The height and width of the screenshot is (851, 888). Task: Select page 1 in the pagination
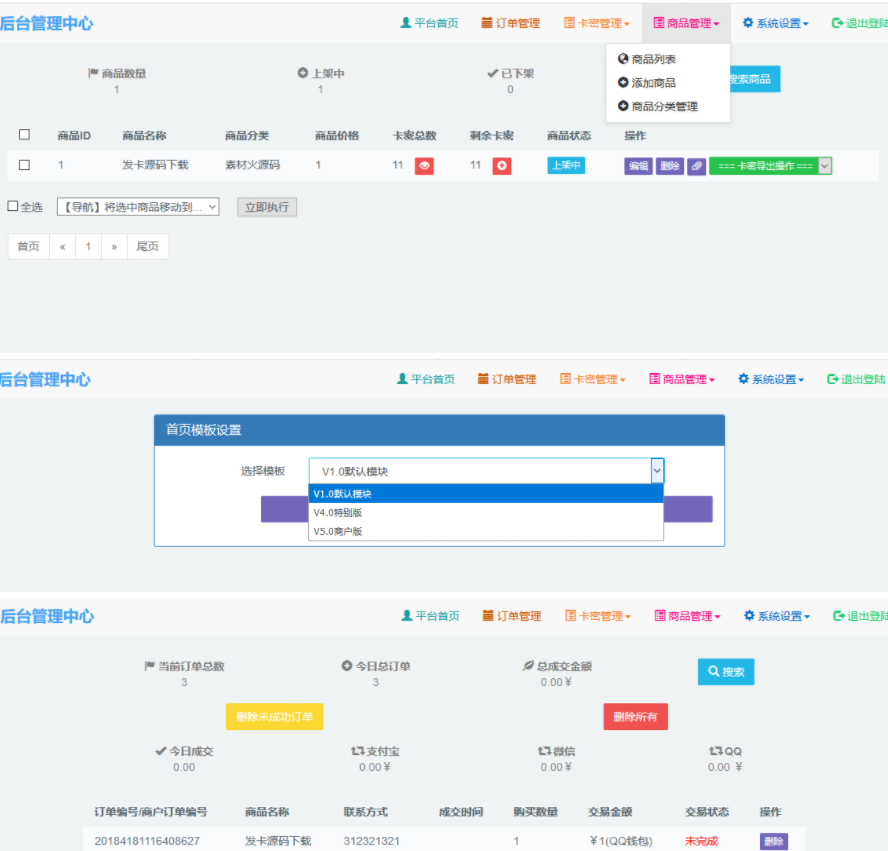pos(88,246)
